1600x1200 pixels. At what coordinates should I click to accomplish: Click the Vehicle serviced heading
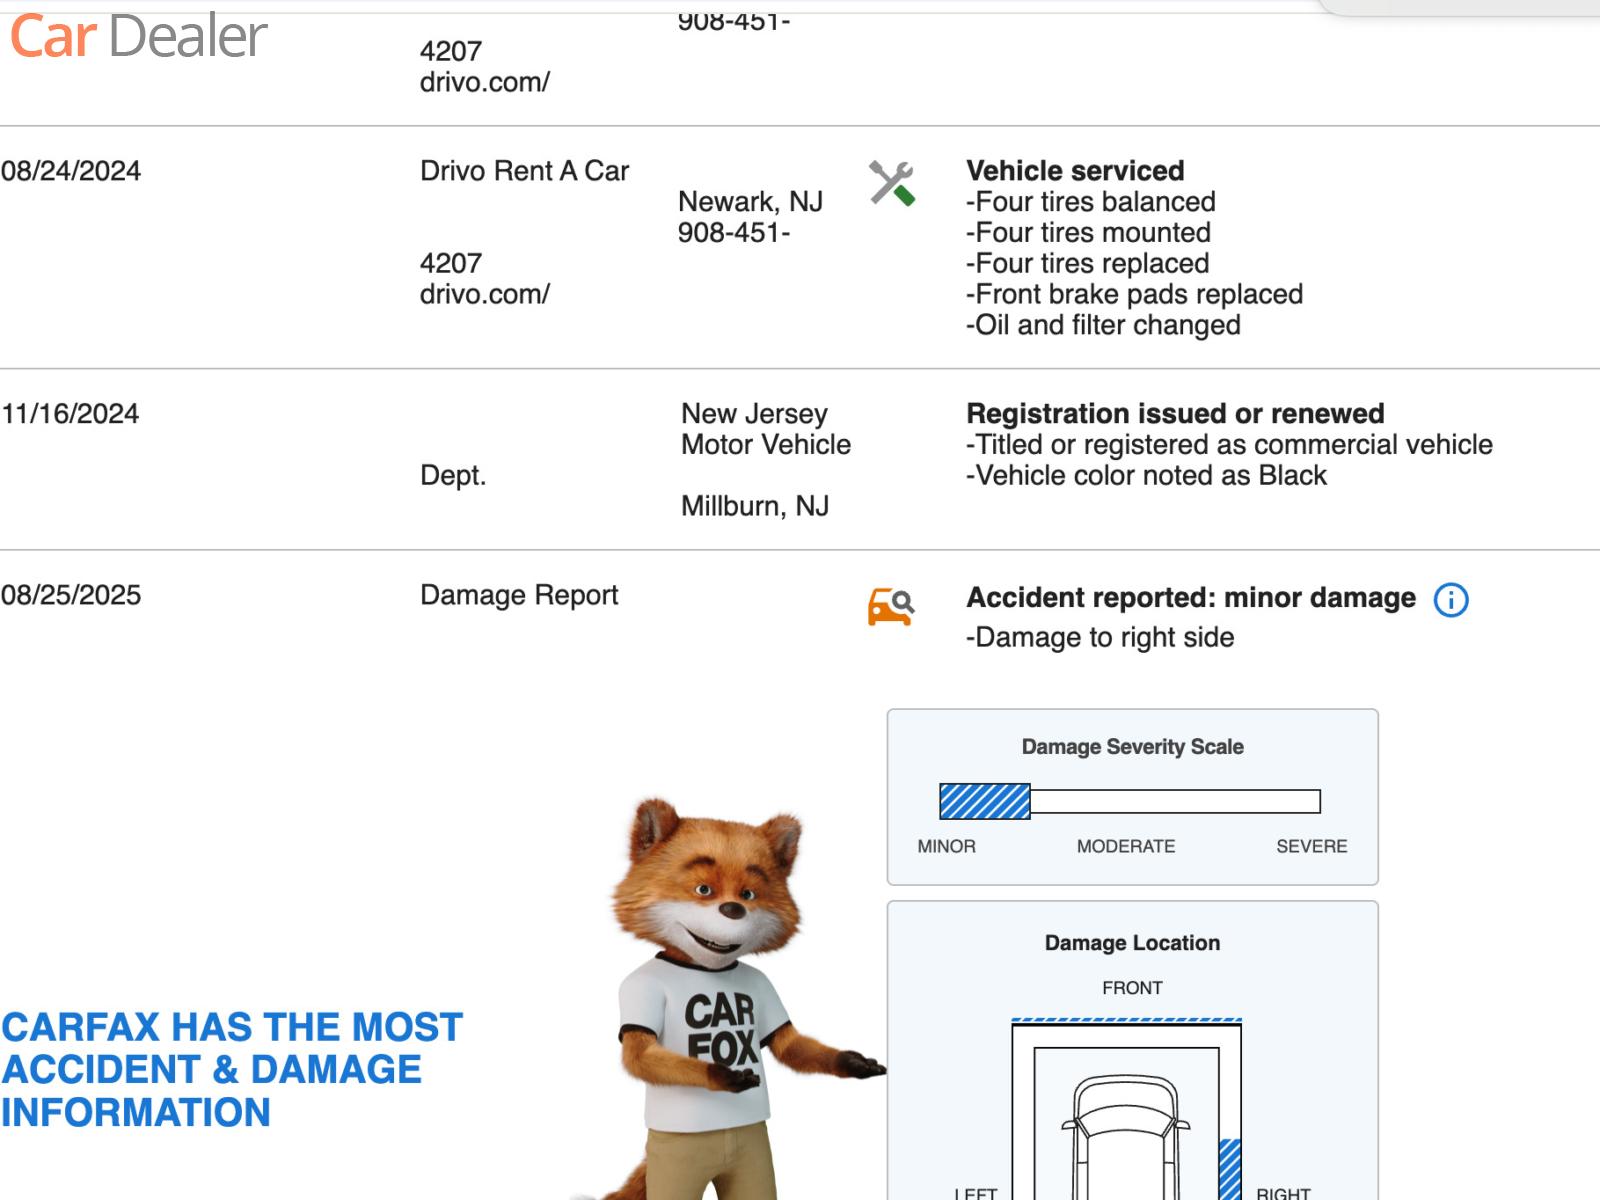1075,171
